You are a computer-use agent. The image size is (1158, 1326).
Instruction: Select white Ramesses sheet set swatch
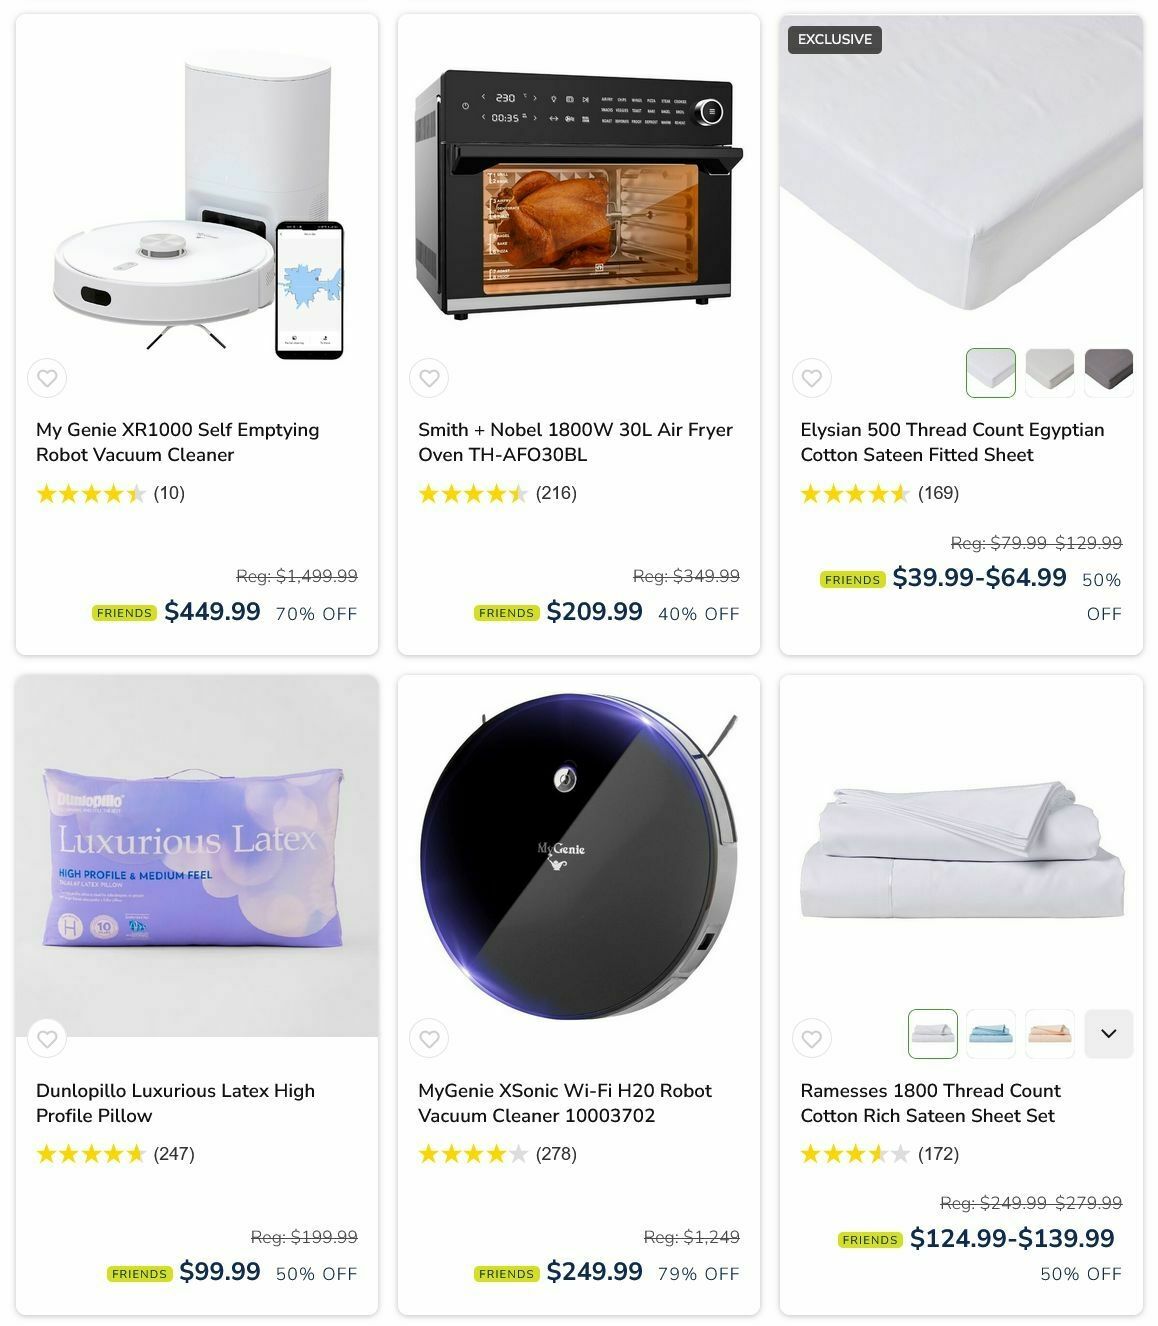(x=932, y=1034)
